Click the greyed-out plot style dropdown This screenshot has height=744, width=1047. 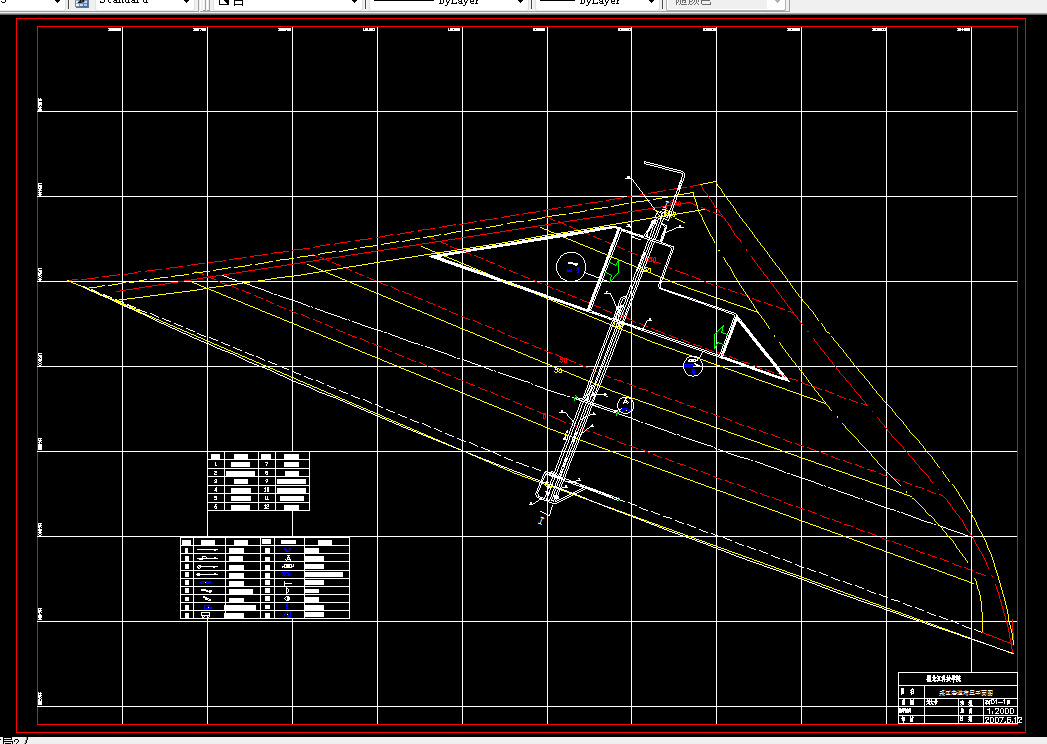coord(726,3)
